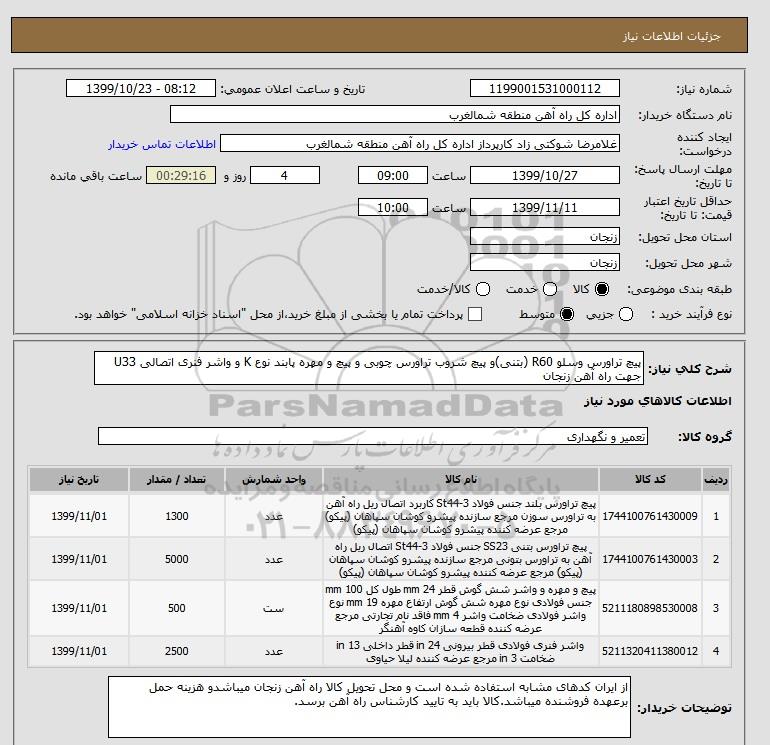Image resolution: width=770 pixels, height=745 pixels.
Task: Open the اطلاعات تماس خریدار link
Action: pyautogui.click(x=162, y=144)
